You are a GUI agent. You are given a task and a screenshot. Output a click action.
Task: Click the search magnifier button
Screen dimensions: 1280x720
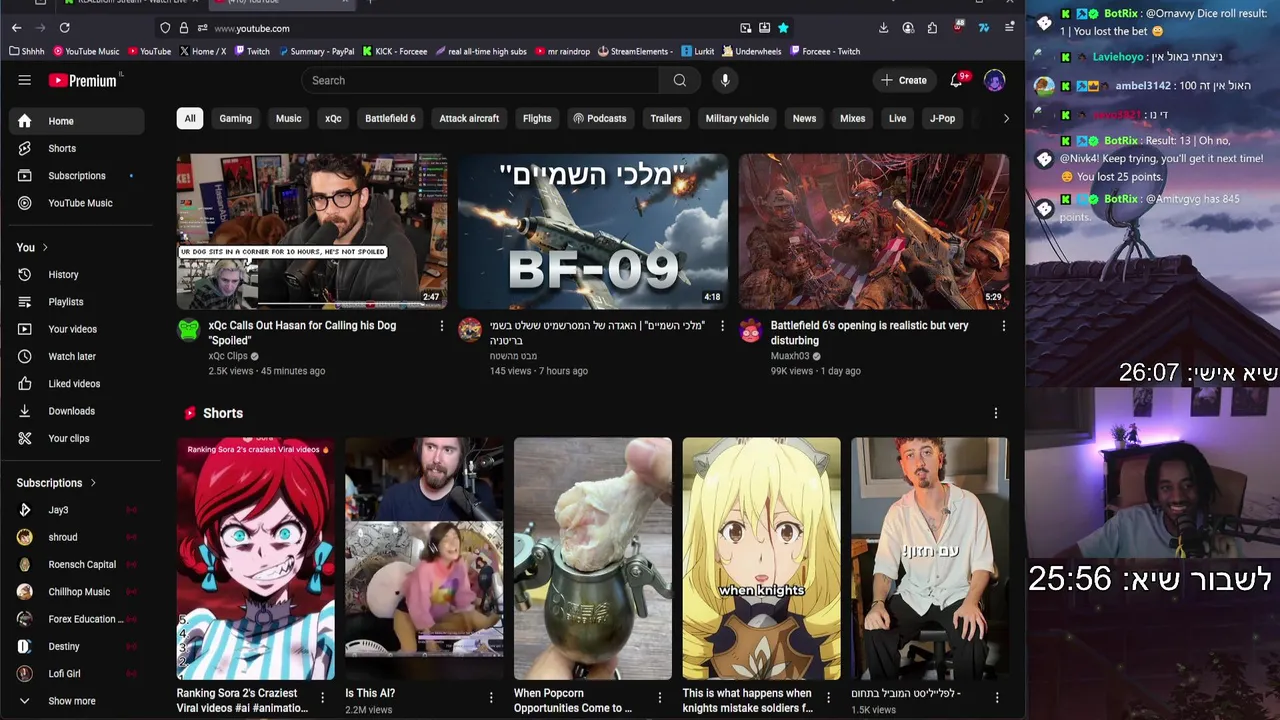(x=680, y=80)
